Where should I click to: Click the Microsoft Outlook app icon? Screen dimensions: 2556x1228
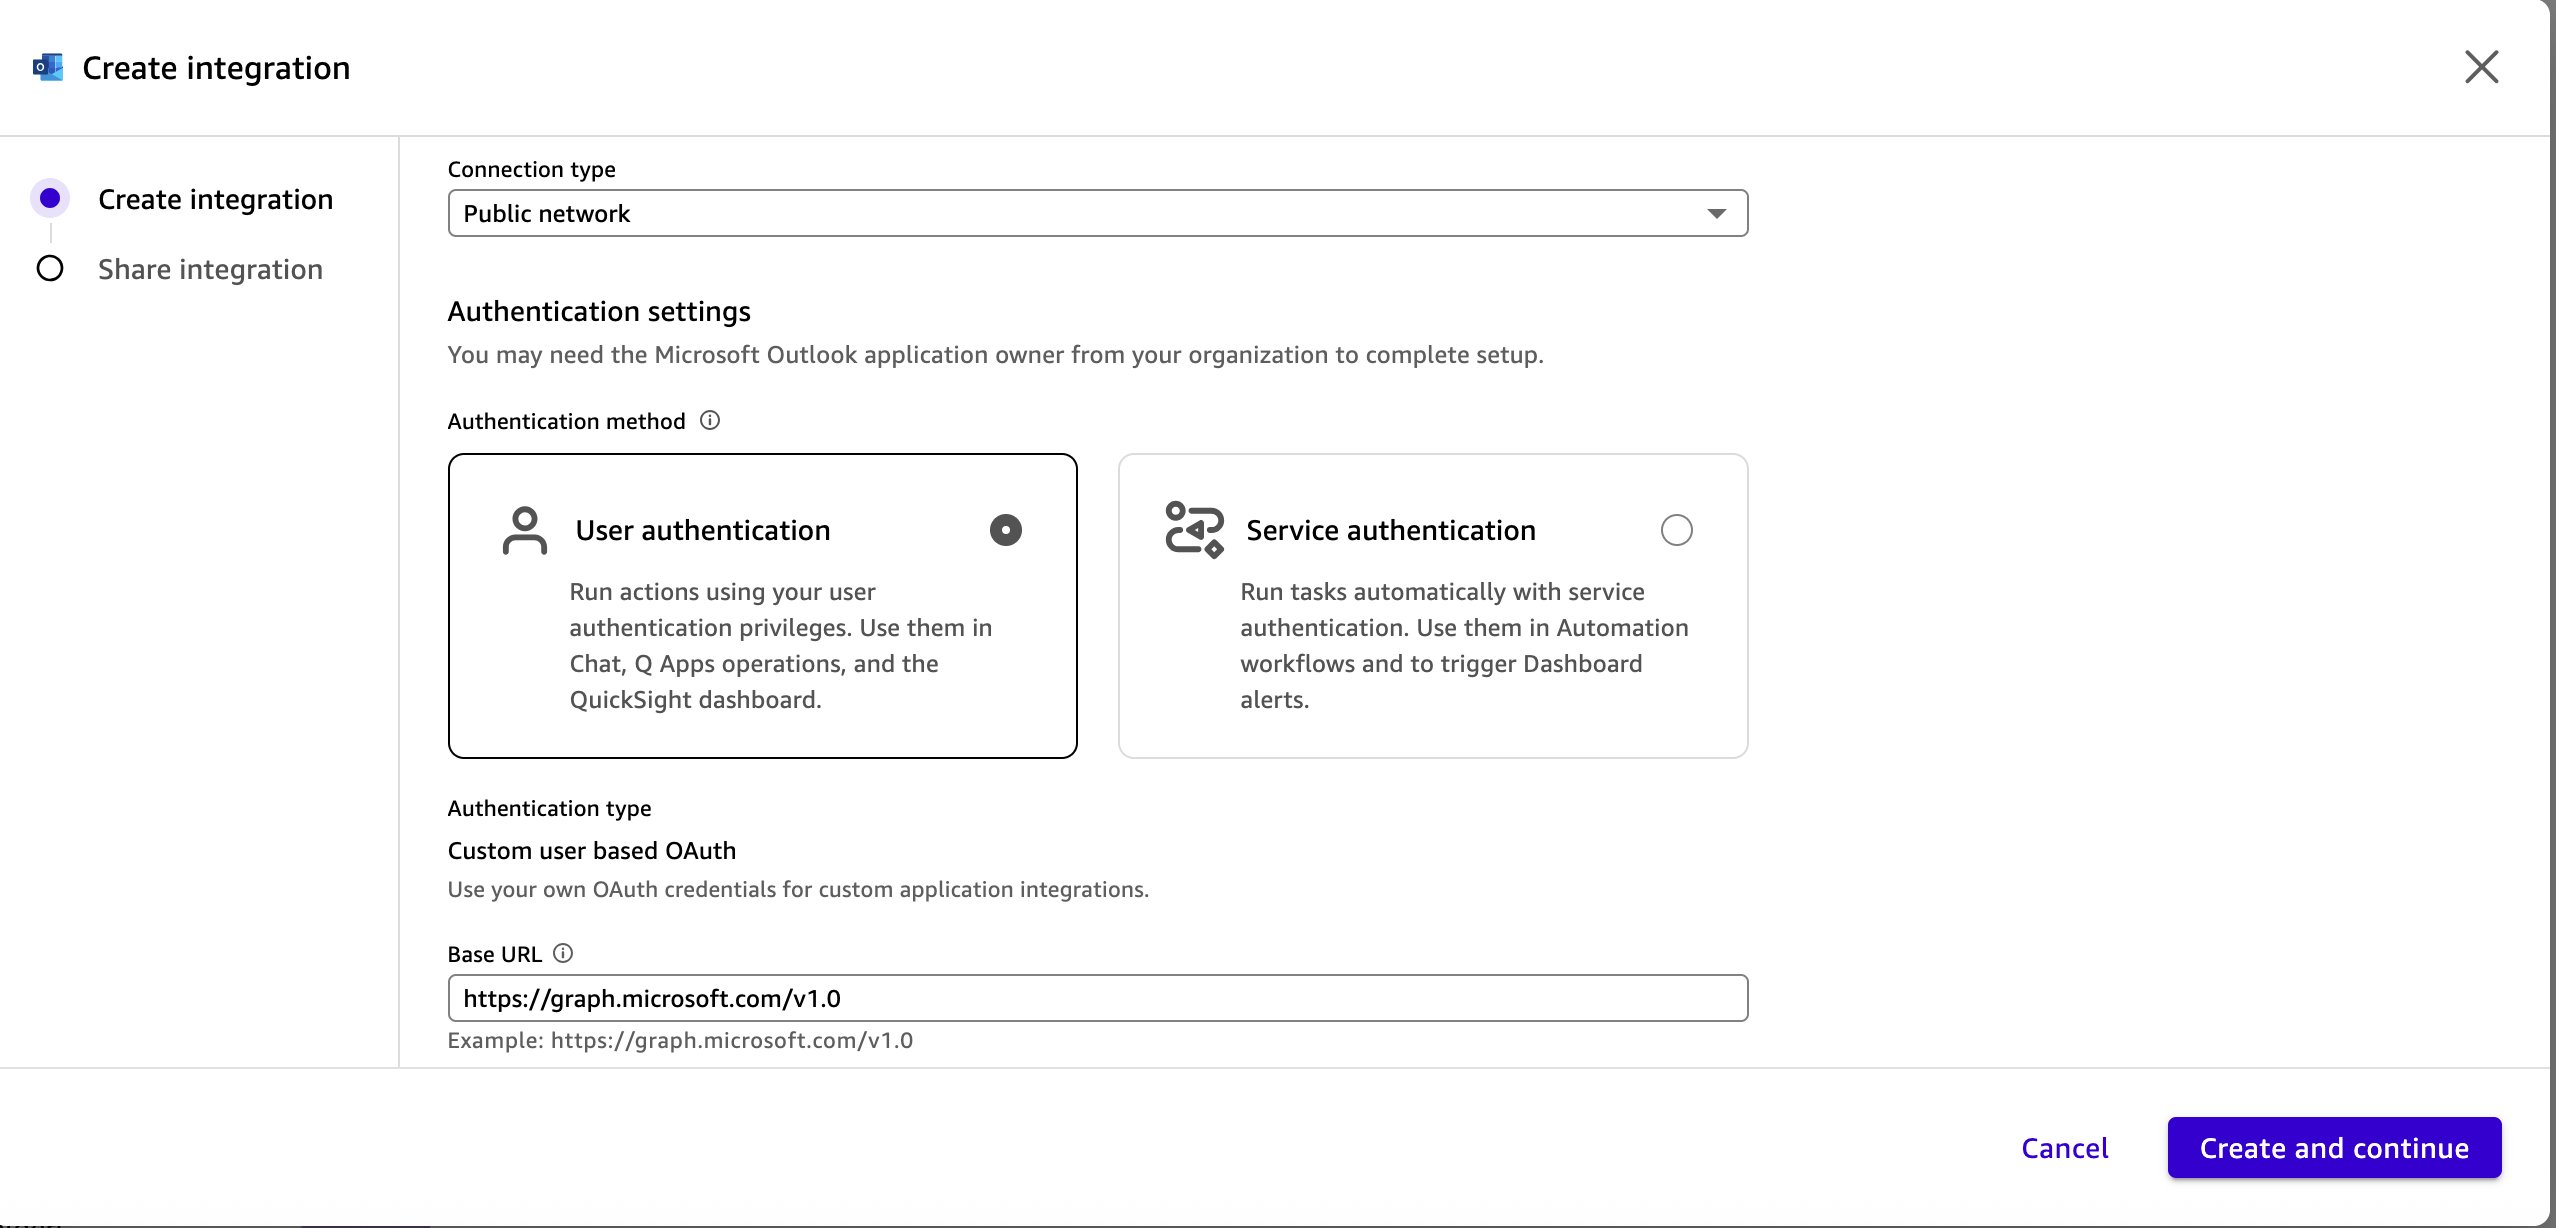tap(47, 66)
